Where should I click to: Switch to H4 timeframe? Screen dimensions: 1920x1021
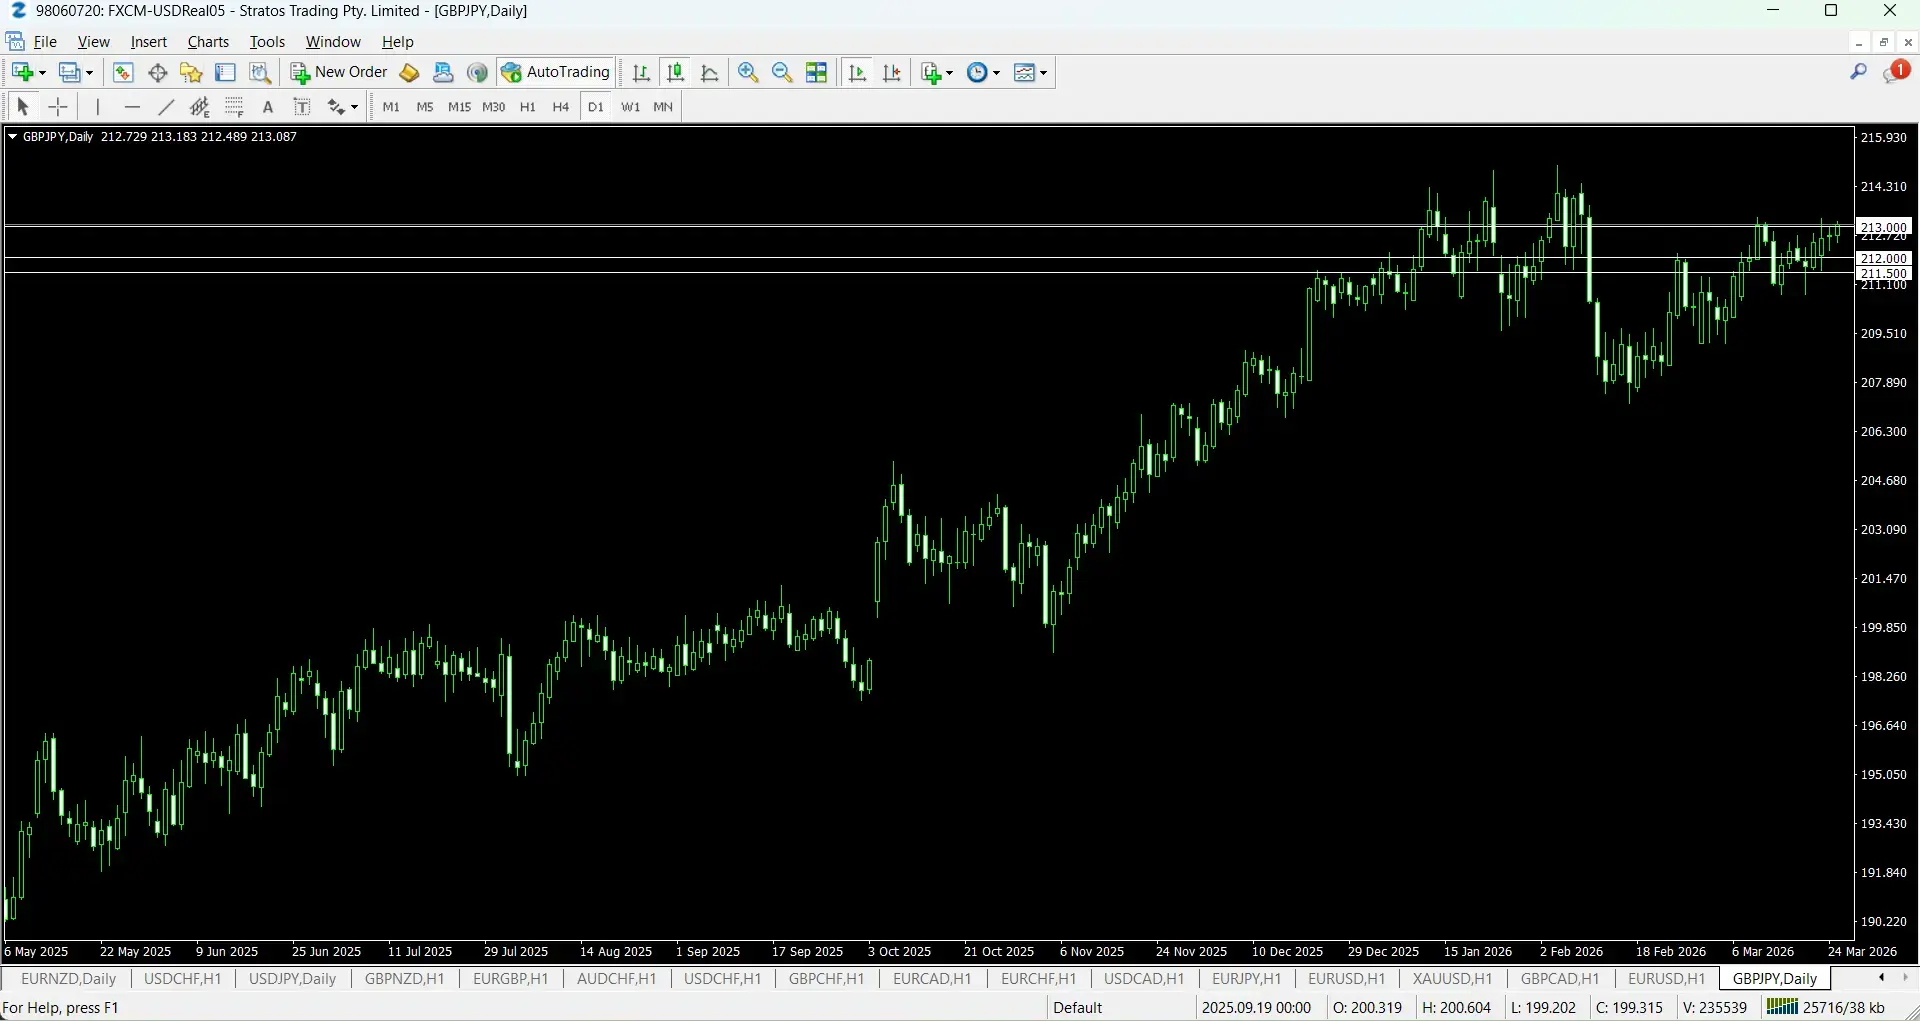tap(561, 107)
